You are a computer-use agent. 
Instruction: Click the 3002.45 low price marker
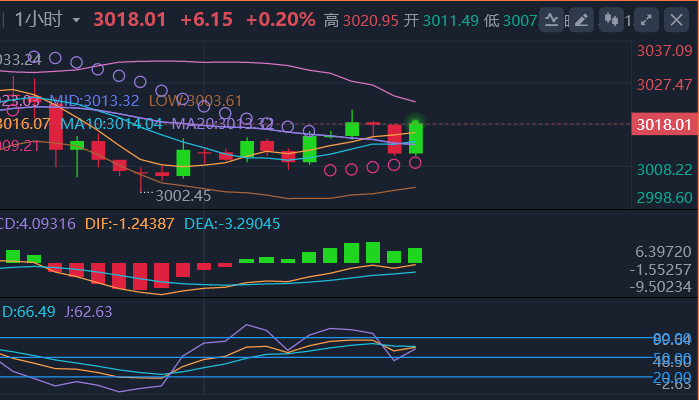coord(182,196)
